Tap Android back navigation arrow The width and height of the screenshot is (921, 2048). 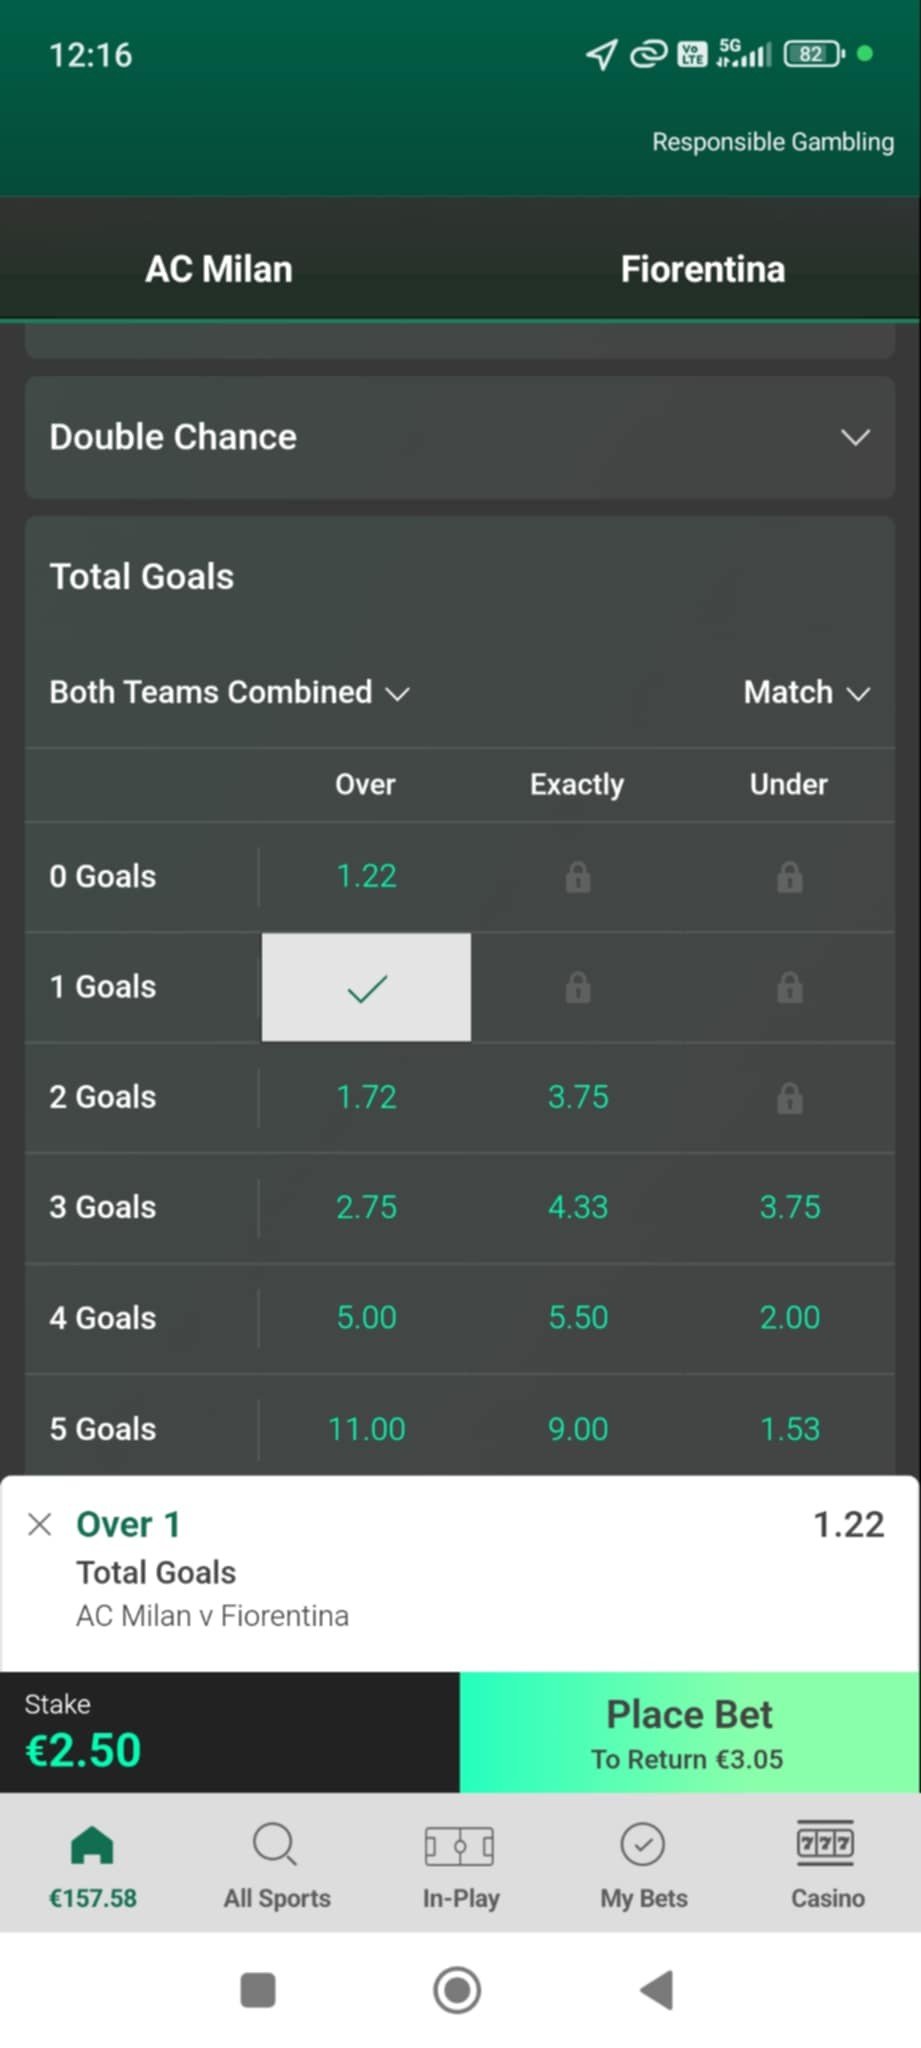pos(657,1989)
